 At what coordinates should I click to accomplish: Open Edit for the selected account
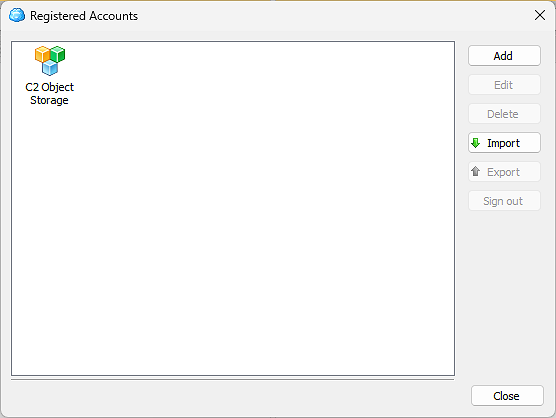tap(504, 85)
